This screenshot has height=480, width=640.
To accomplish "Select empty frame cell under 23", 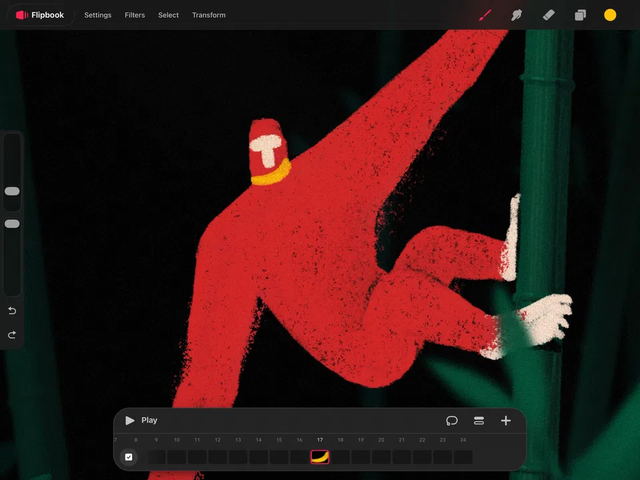I will (443, 457).
